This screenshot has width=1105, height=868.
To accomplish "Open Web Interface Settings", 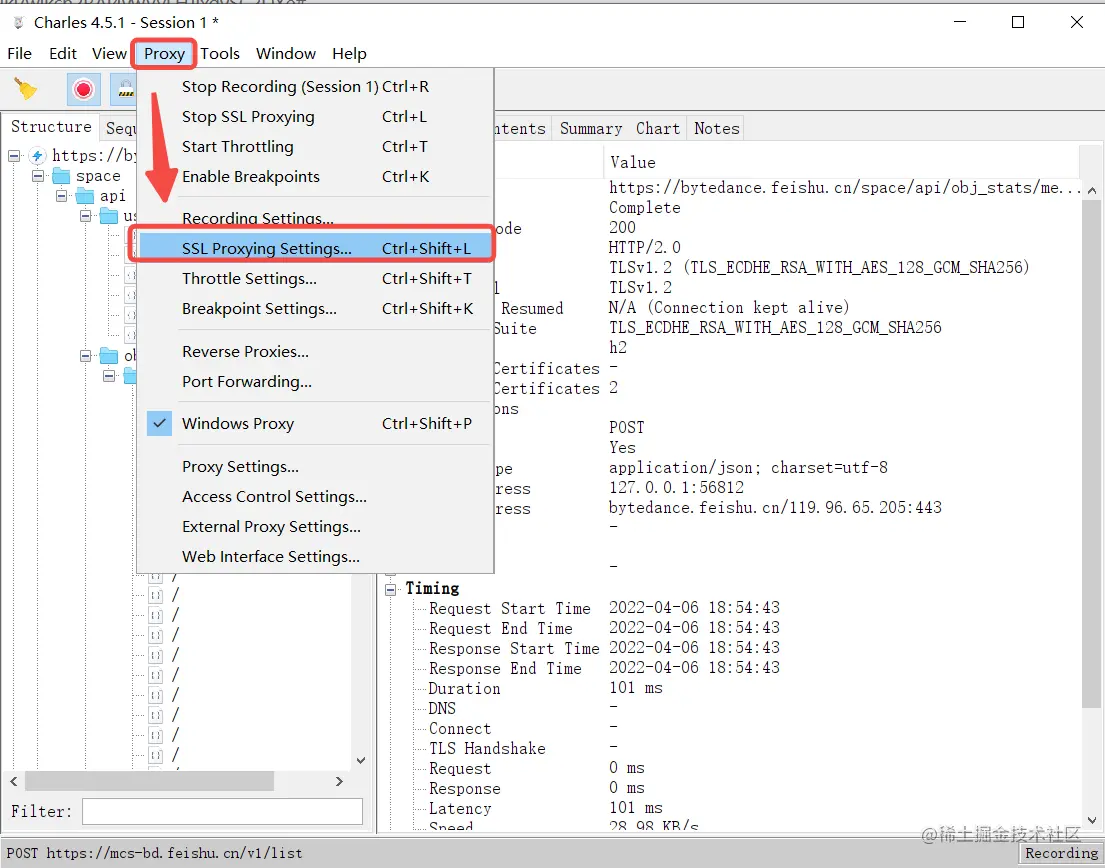I will click(x=315, y=557).
